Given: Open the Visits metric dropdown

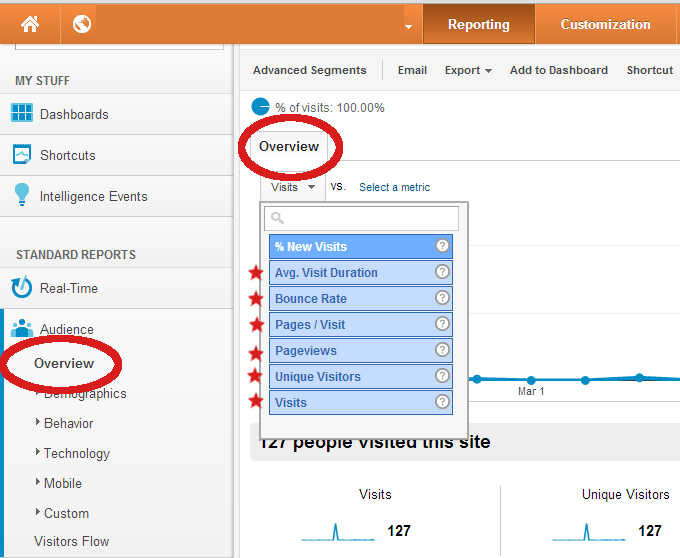Looking at the screenshot, I should tap(293, 187).
